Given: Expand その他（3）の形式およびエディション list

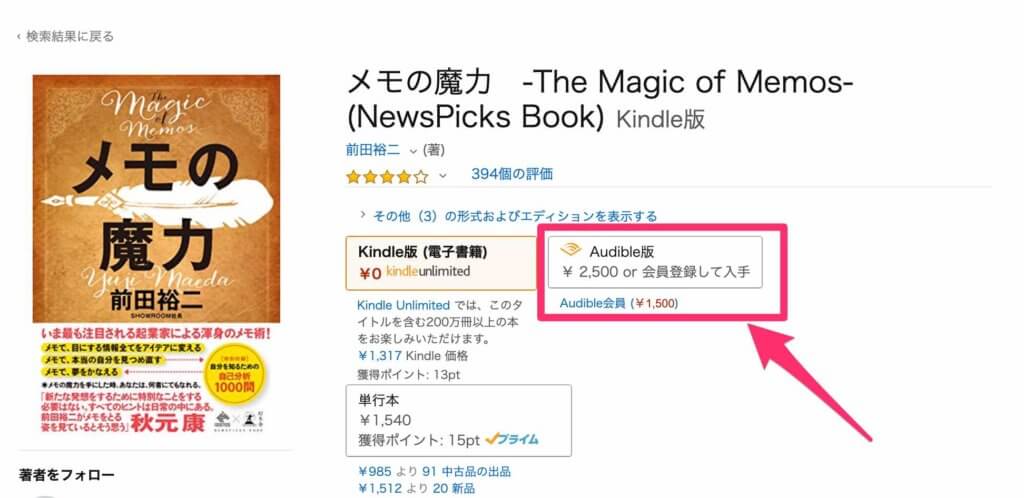Looking at the screenshot, I should (x=514, y=215).
